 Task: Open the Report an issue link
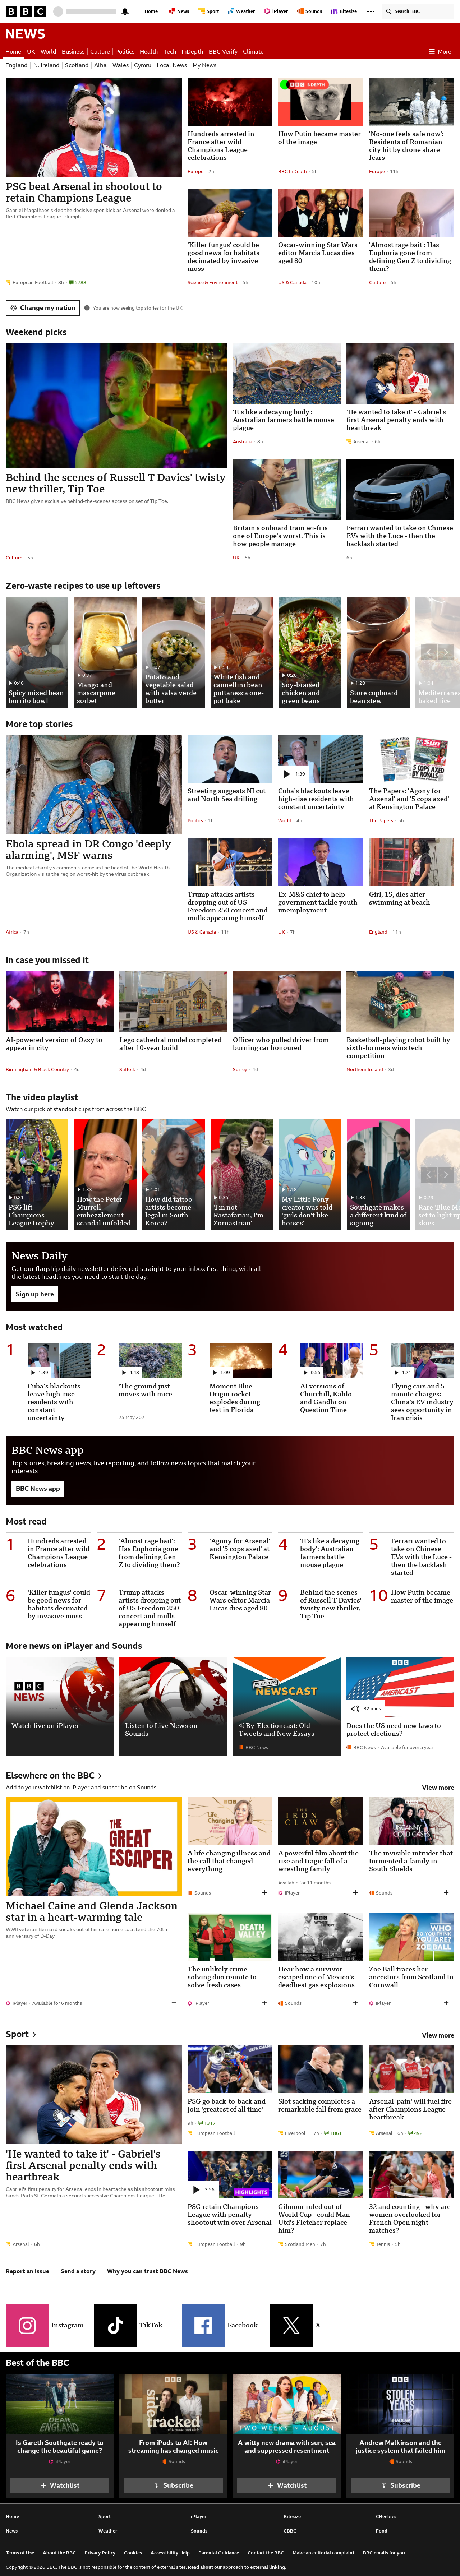click(x=27, y=2271)
